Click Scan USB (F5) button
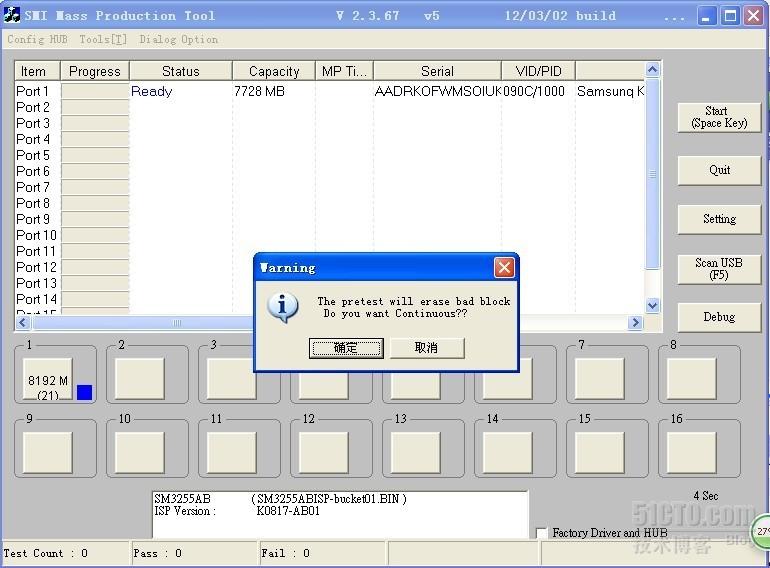770x568 pixels. coord(719,269)
